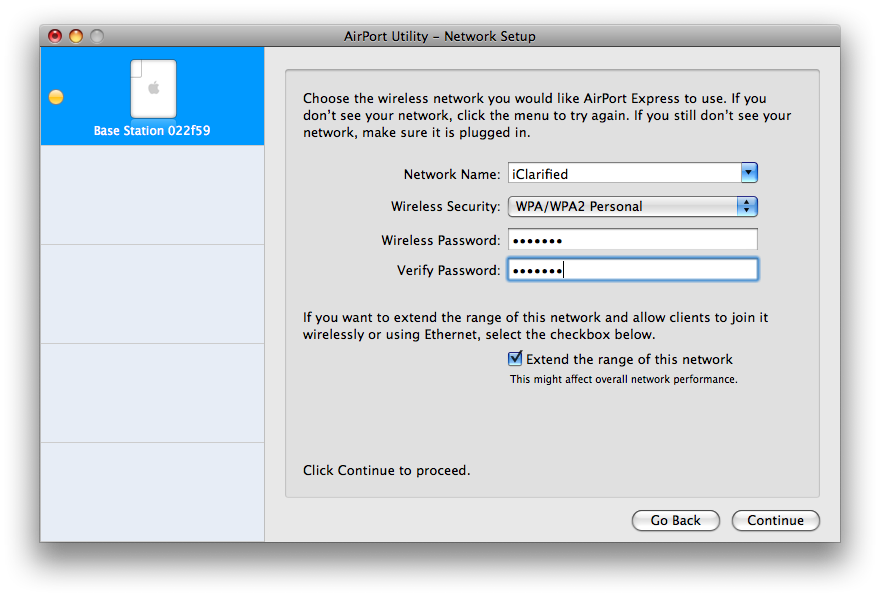
Task: Click the yellow status indicator light
Action: pos(56,97)
